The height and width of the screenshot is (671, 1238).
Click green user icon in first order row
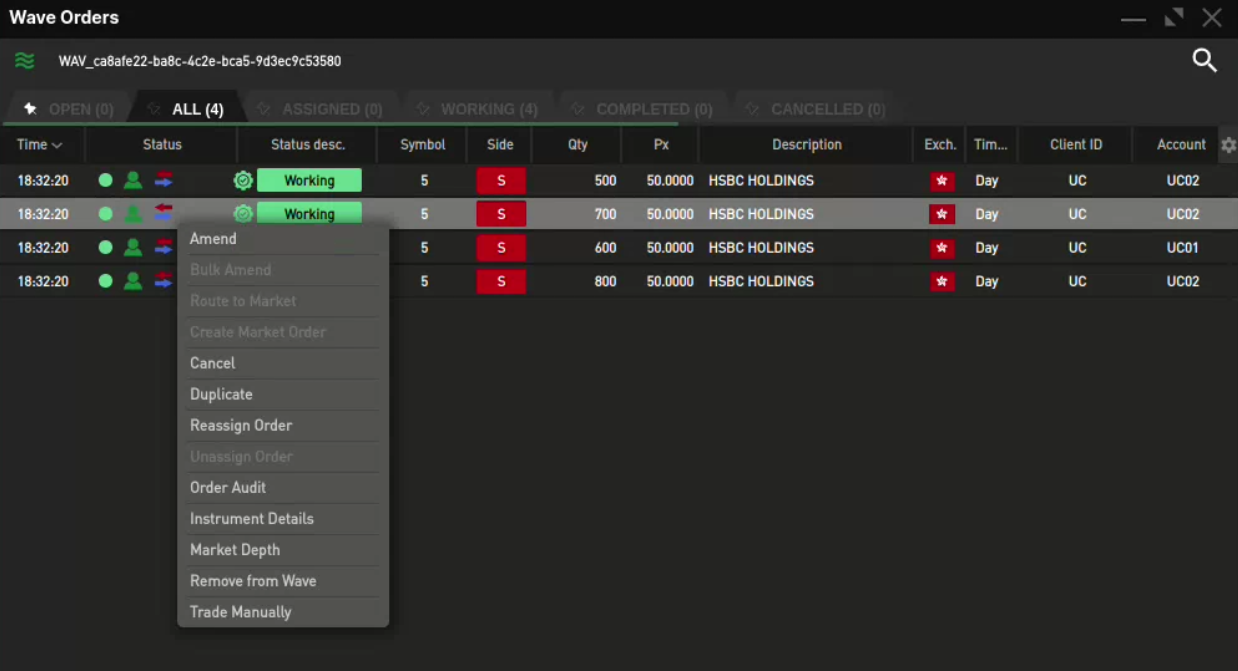tap(133, 181)
